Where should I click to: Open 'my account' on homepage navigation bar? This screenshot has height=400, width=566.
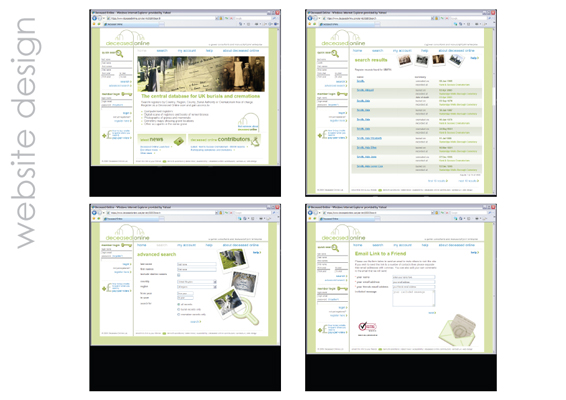click(187, 51)
